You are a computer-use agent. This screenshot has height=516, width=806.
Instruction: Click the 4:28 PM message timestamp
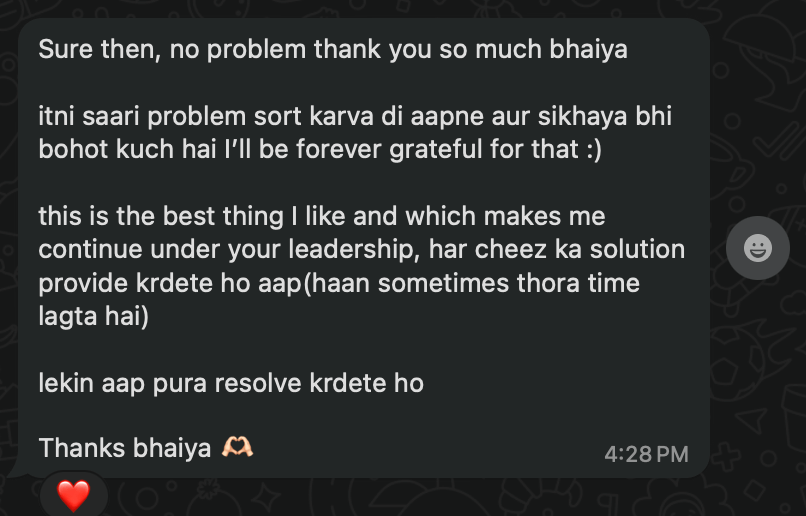coord(646,454)
